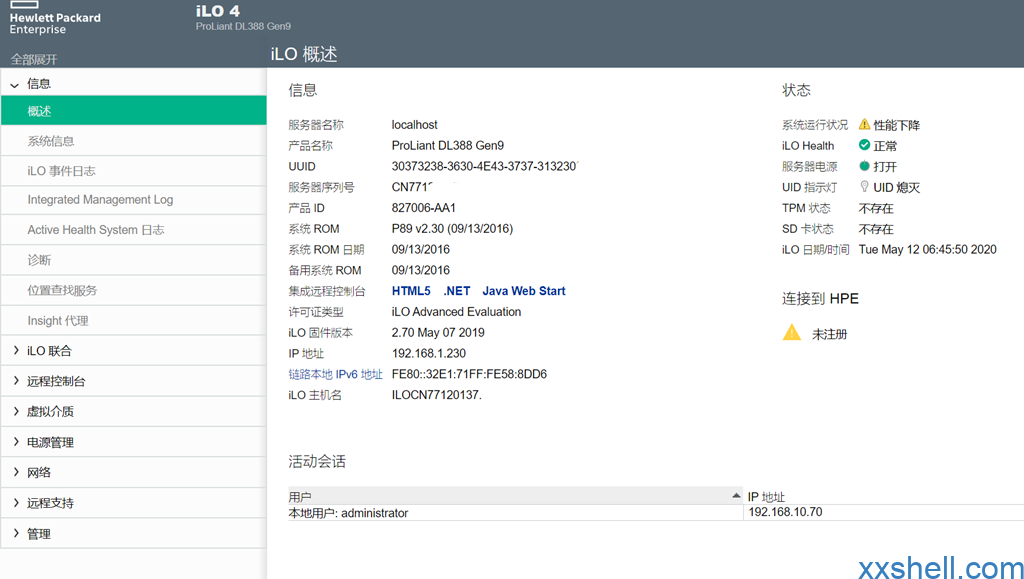1024x579 pixels.
Task: Click the iLO date Tue May 12 value
Action: tap(927, 250)
